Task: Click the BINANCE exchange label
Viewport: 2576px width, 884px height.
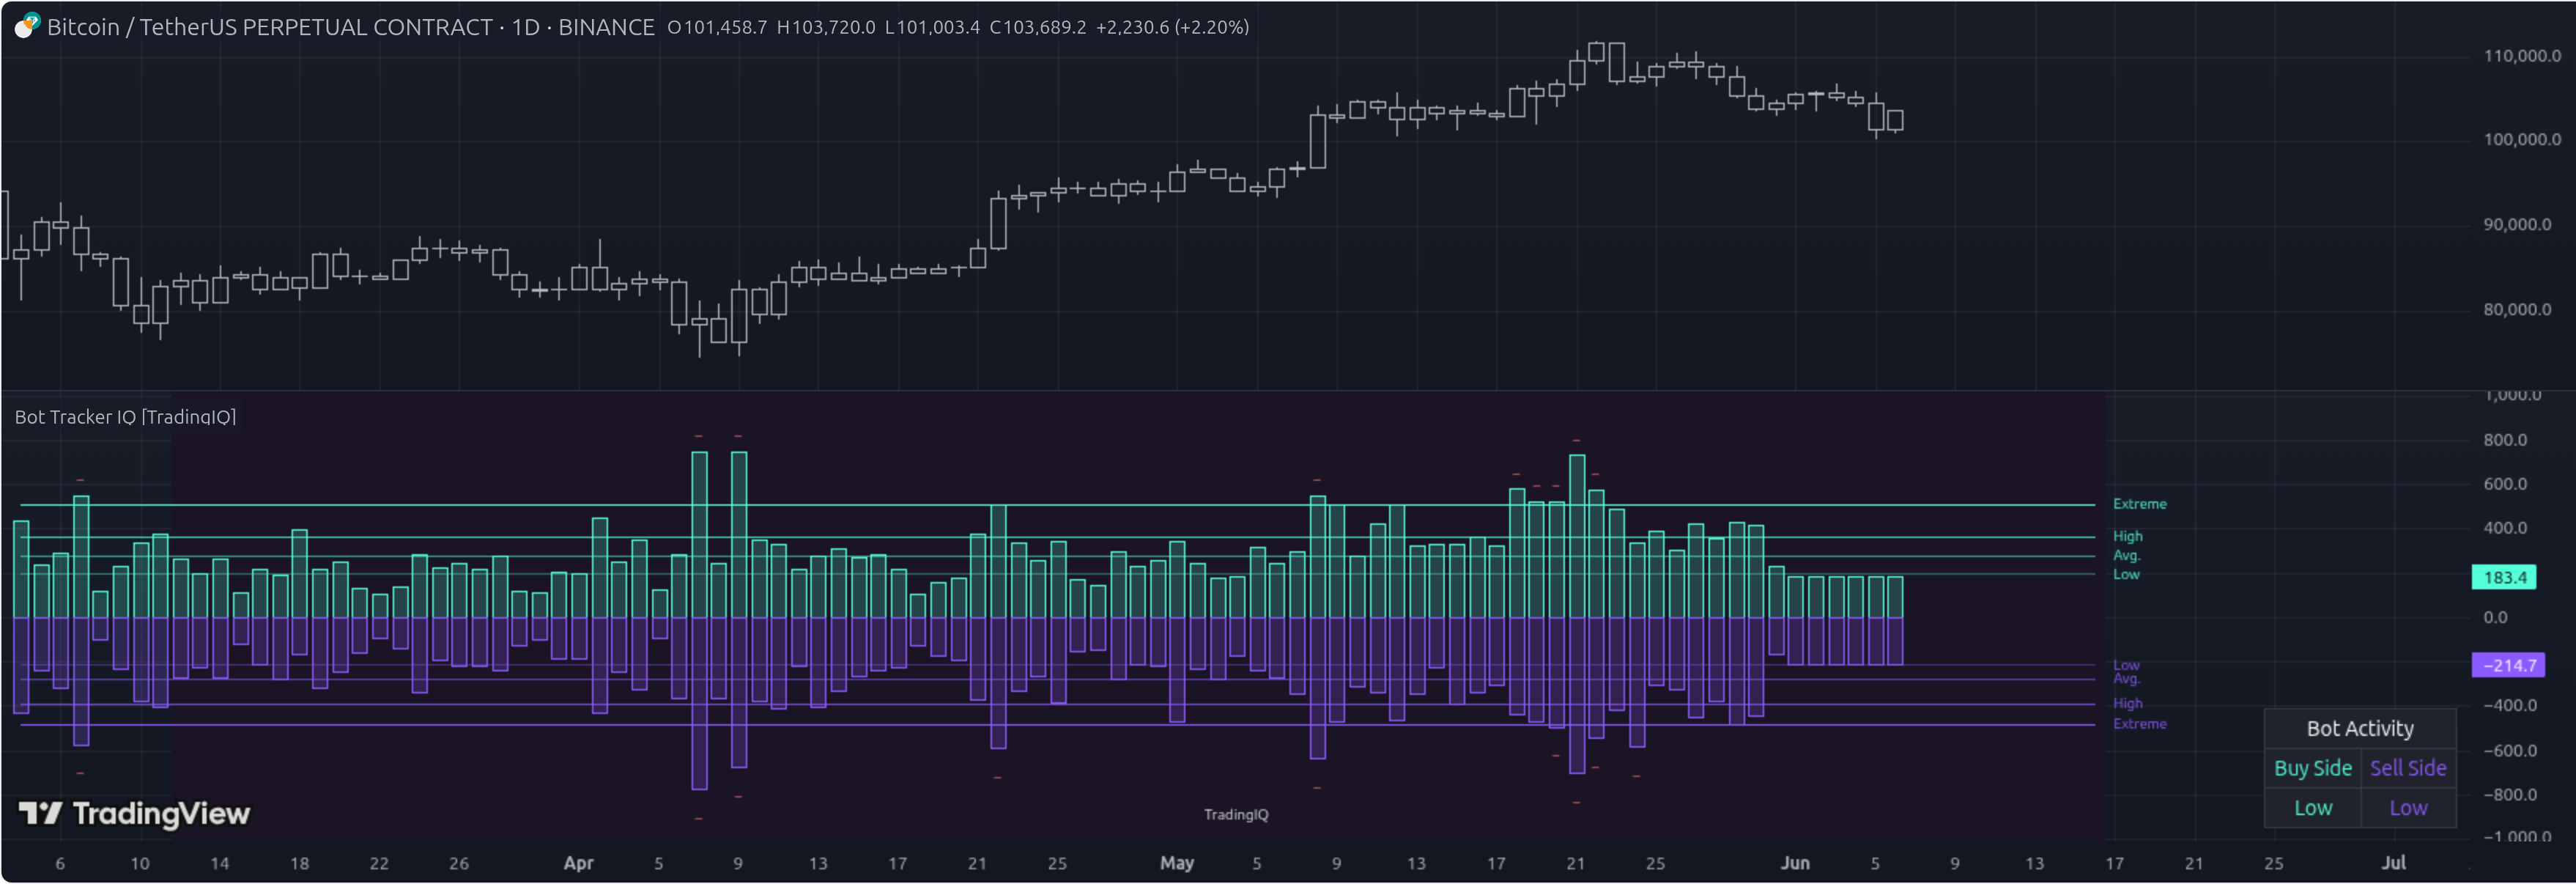Action: pos(606,27)
